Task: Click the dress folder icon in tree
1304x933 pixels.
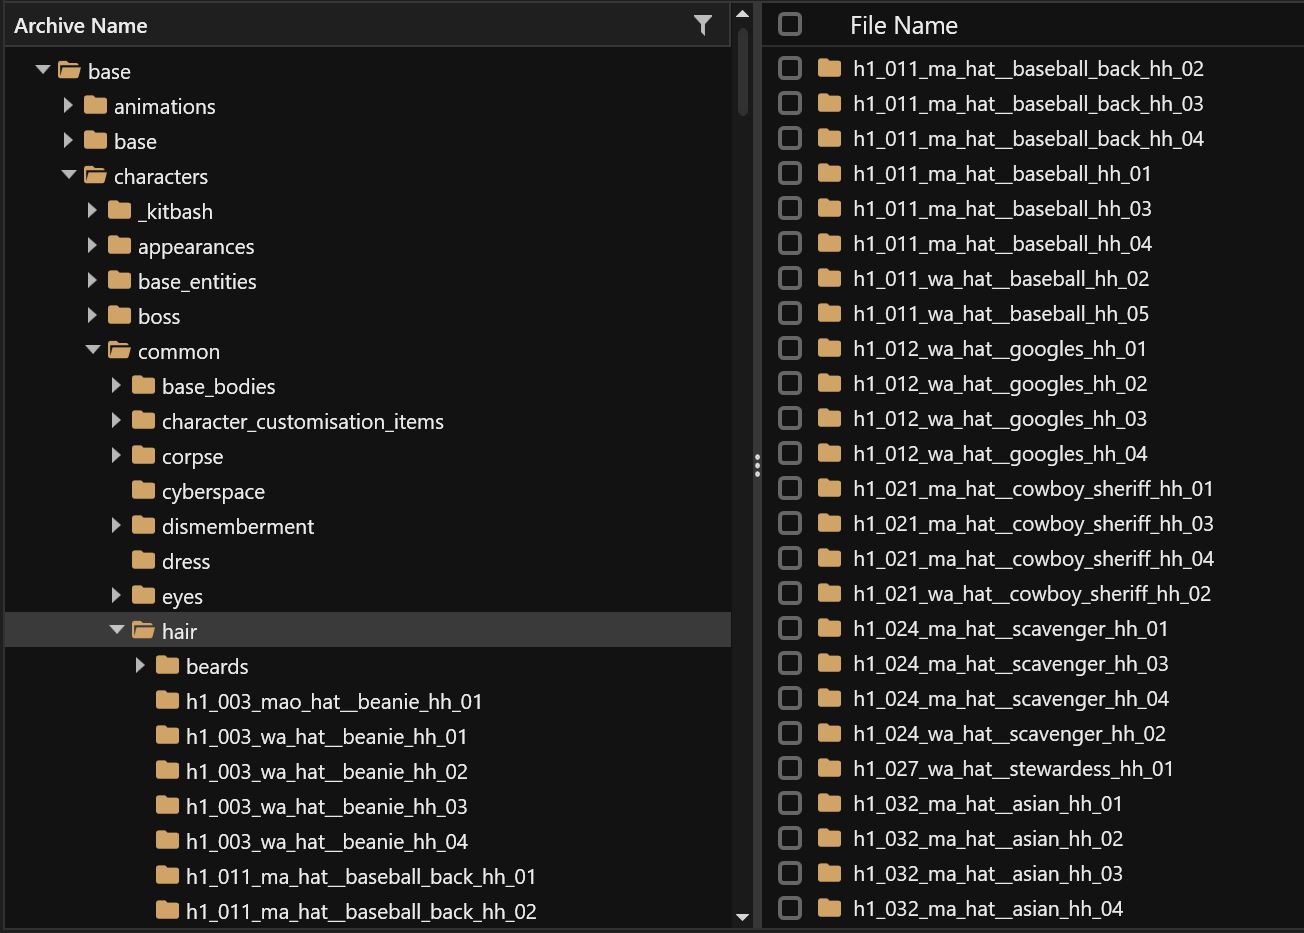Action: pos(144,561)
